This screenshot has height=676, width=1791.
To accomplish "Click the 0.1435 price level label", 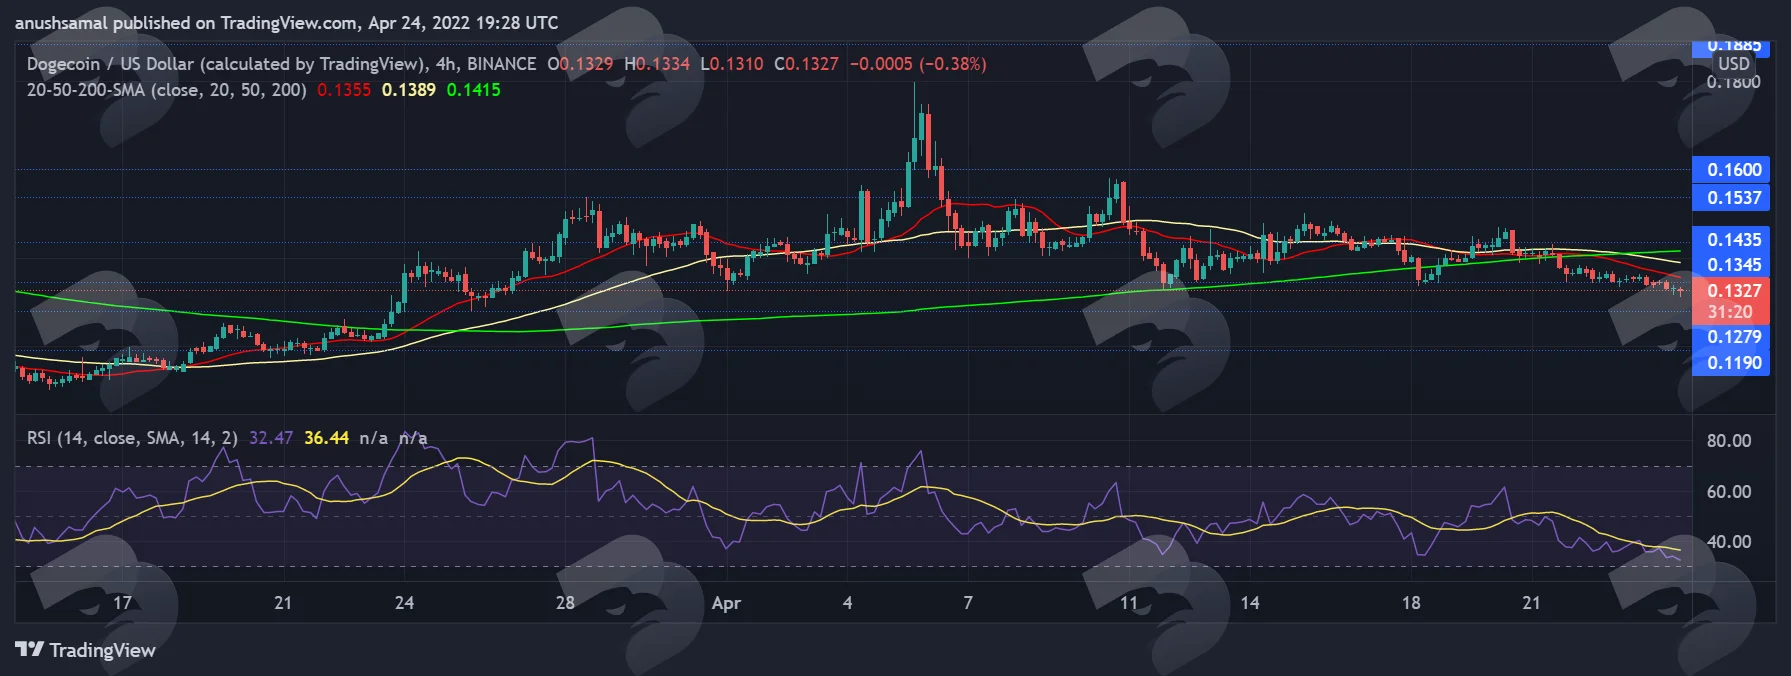I will 1731,240.
